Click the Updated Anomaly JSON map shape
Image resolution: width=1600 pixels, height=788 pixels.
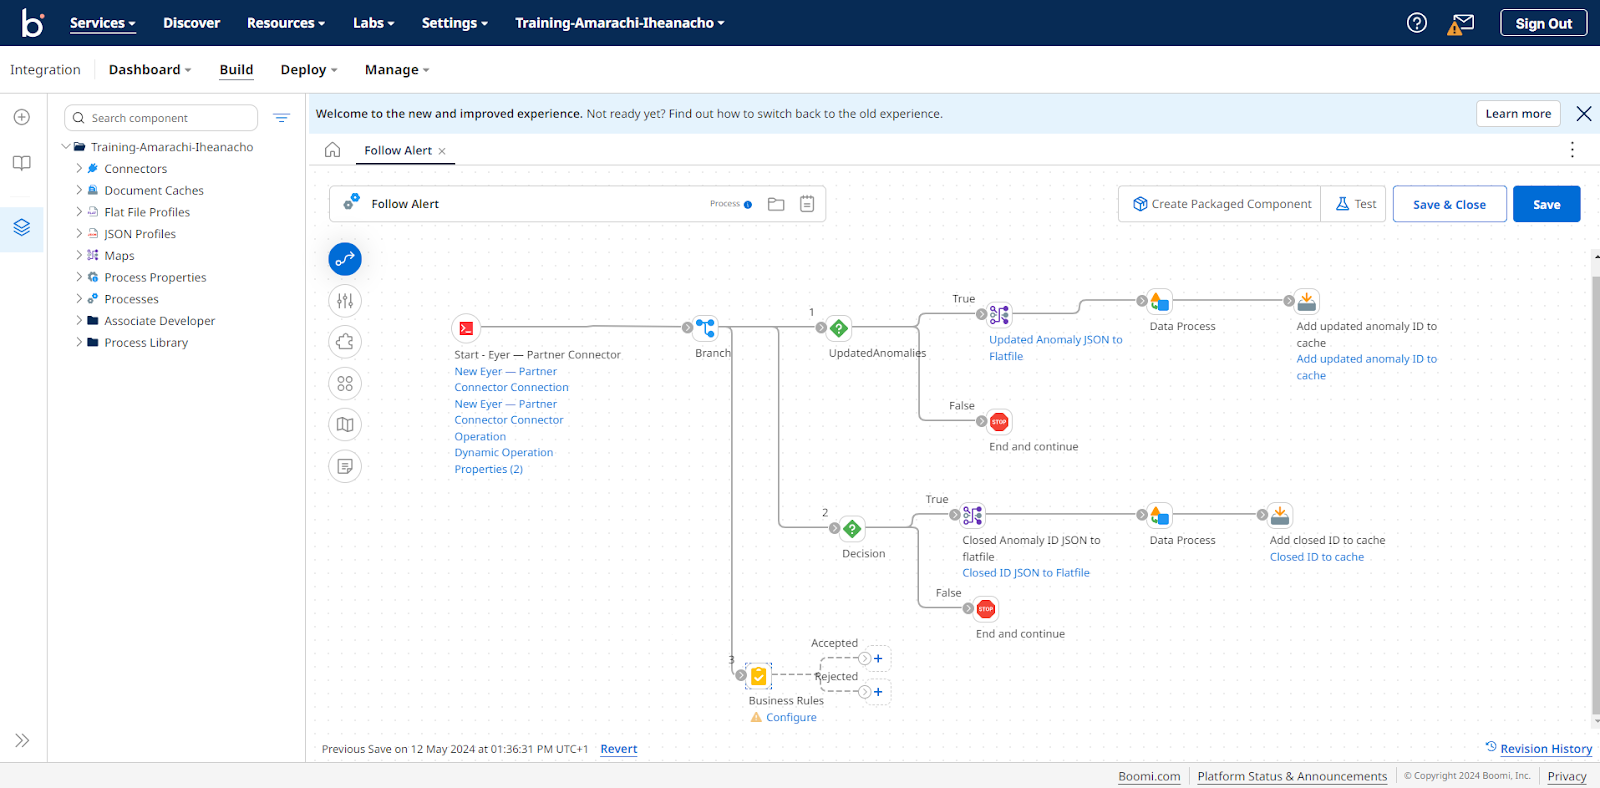click(x=999, y=315)
